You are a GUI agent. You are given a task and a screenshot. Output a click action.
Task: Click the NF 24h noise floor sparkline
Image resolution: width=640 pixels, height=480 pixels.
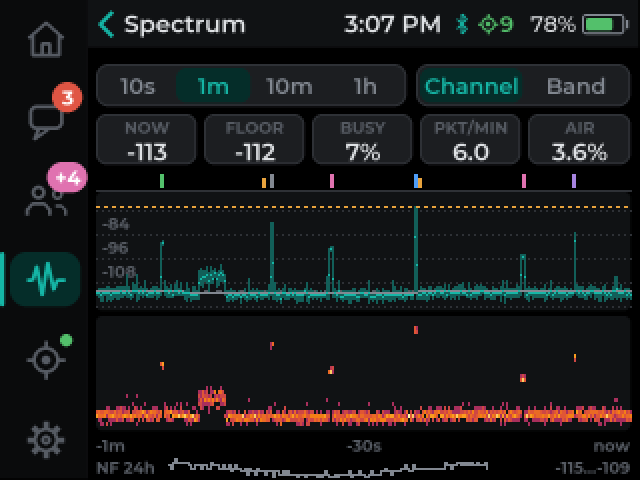click(x=329, y=468)
